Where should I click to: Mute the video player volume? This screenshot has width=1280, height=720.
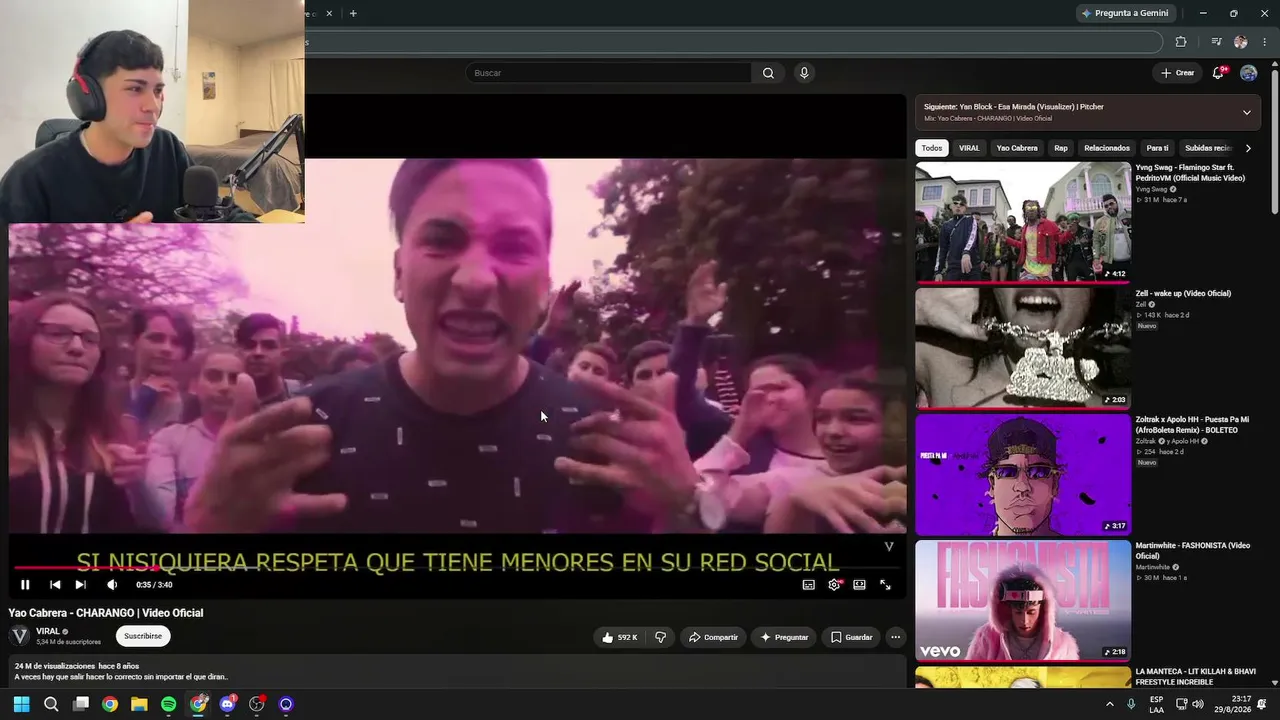[x=112, y=585]
